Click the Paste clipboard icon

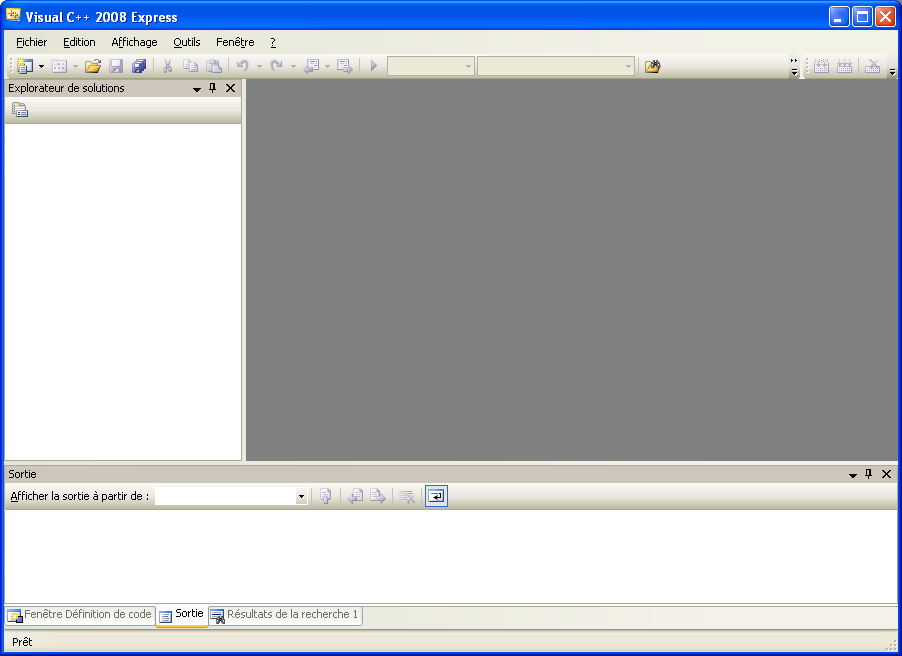pos(214,66)
